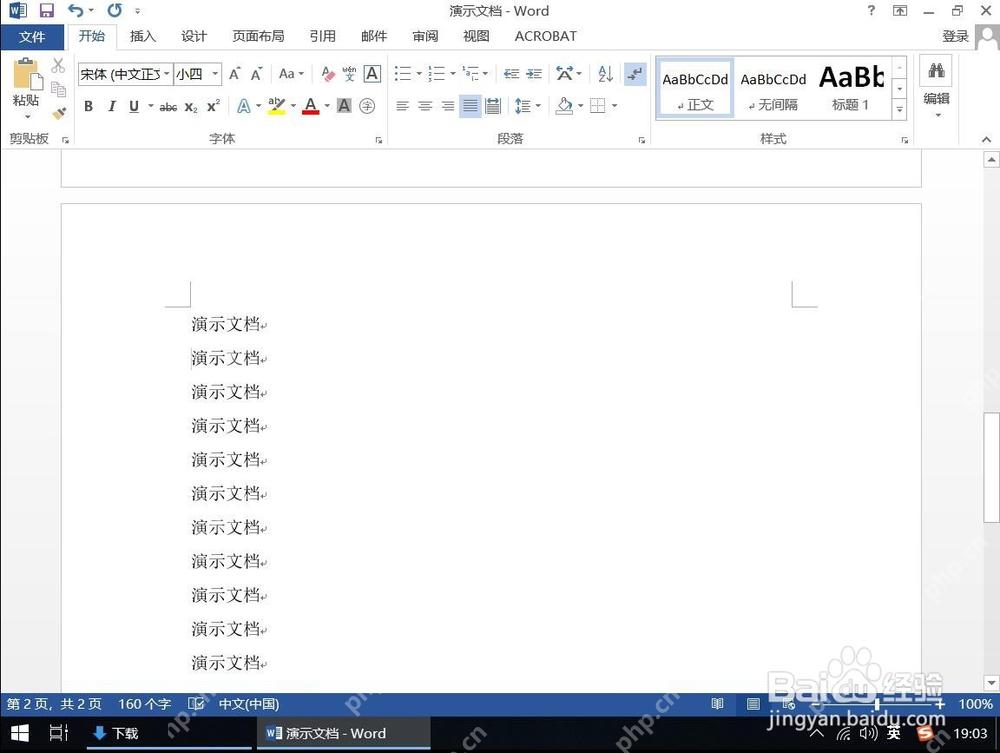1000x753 pixels.
Task: Open the phonetic guide (wén) tool
Action: click(x=349, y=74)
